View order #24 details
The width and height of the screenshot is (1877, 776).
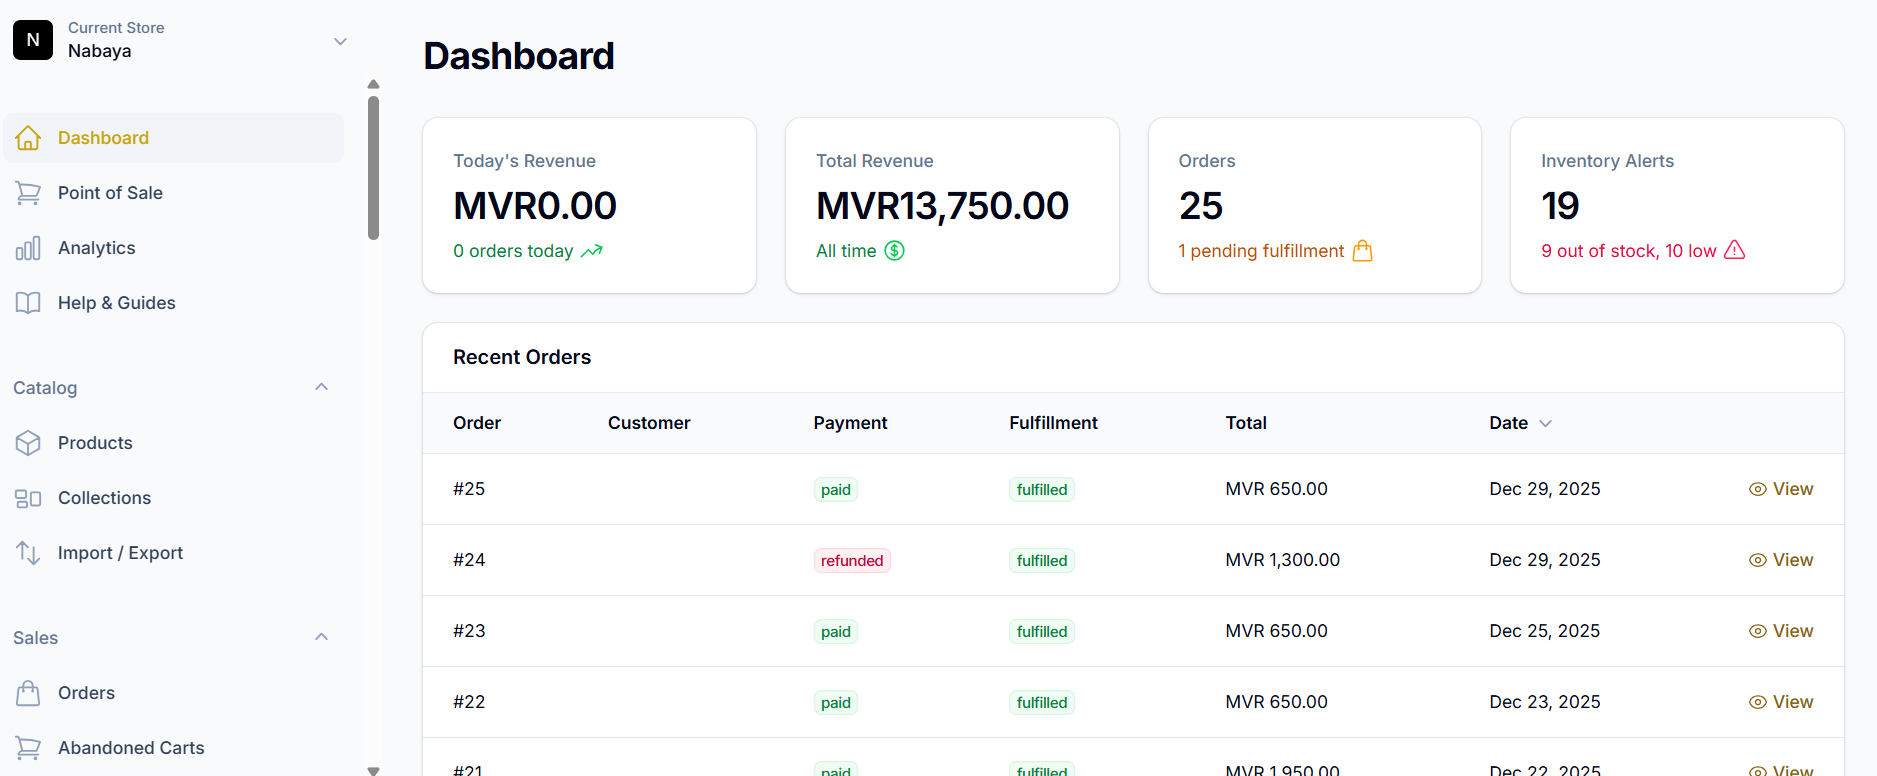pyautogui.click(x=1780, y=560)
